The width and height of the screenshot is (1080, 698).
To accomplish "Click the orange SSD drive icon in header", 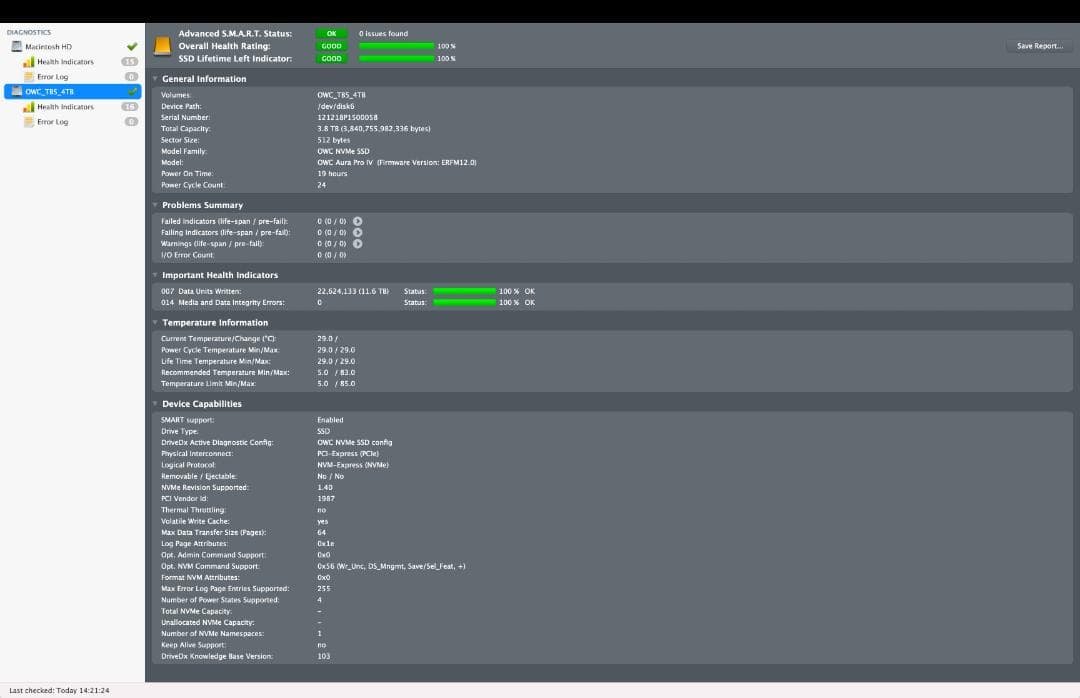I will 162,46.
